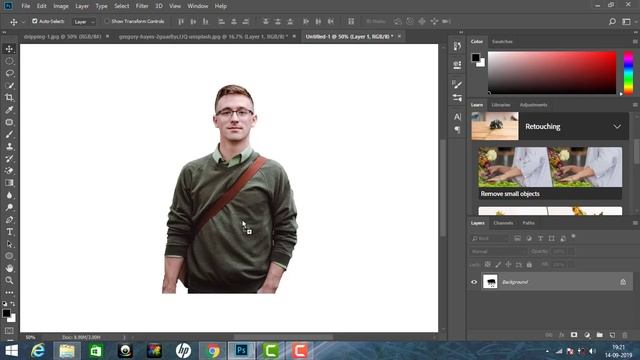This screenshot has width=640, height=360.
Task: Open the layer style fx menu
Action: pos(562,335)
